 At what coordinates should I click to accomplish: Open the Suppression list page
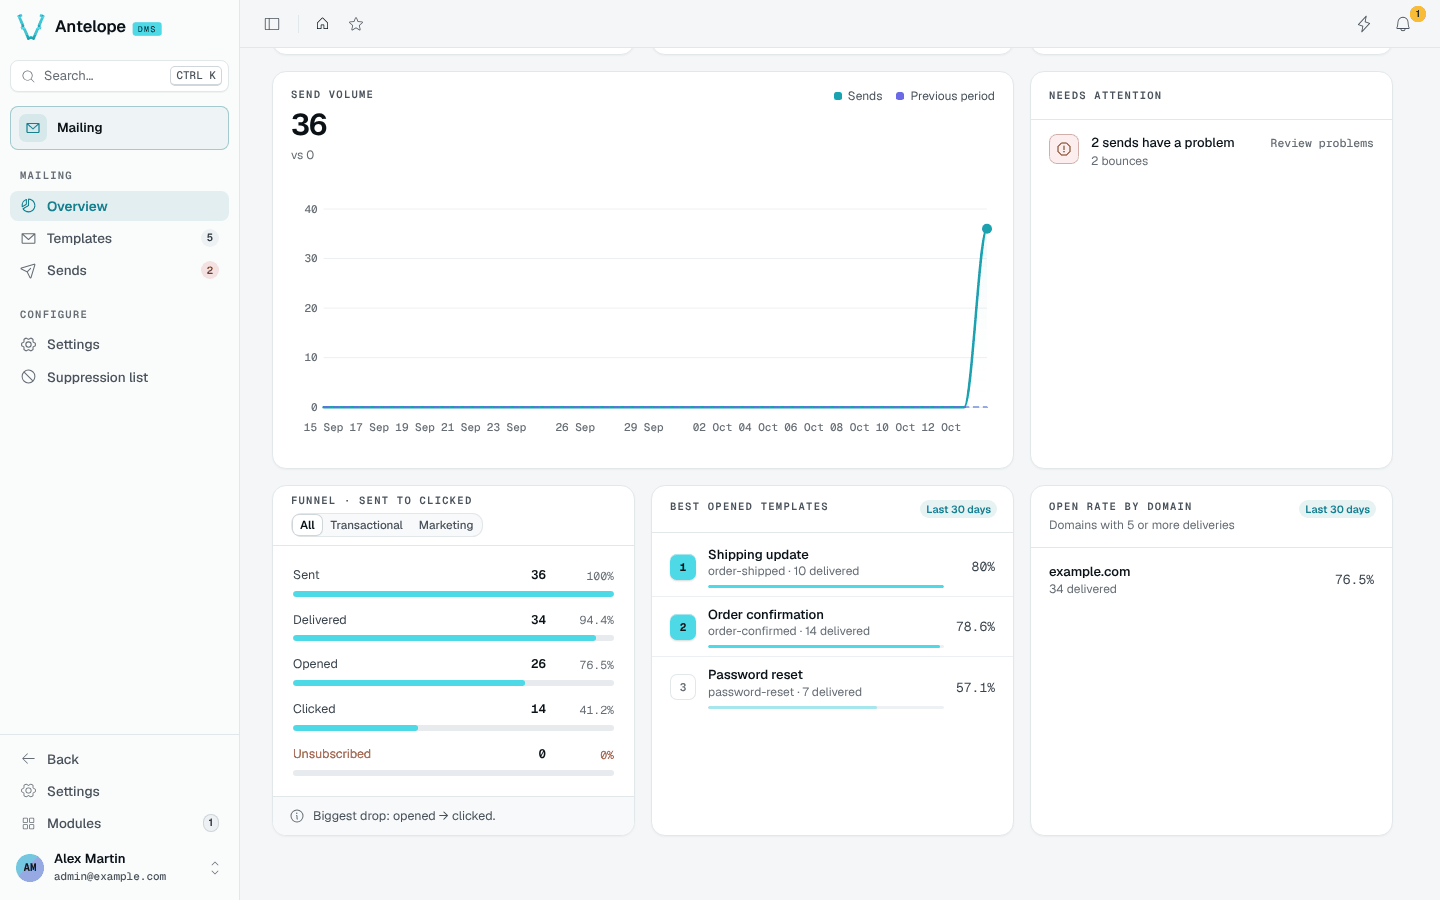119,377
